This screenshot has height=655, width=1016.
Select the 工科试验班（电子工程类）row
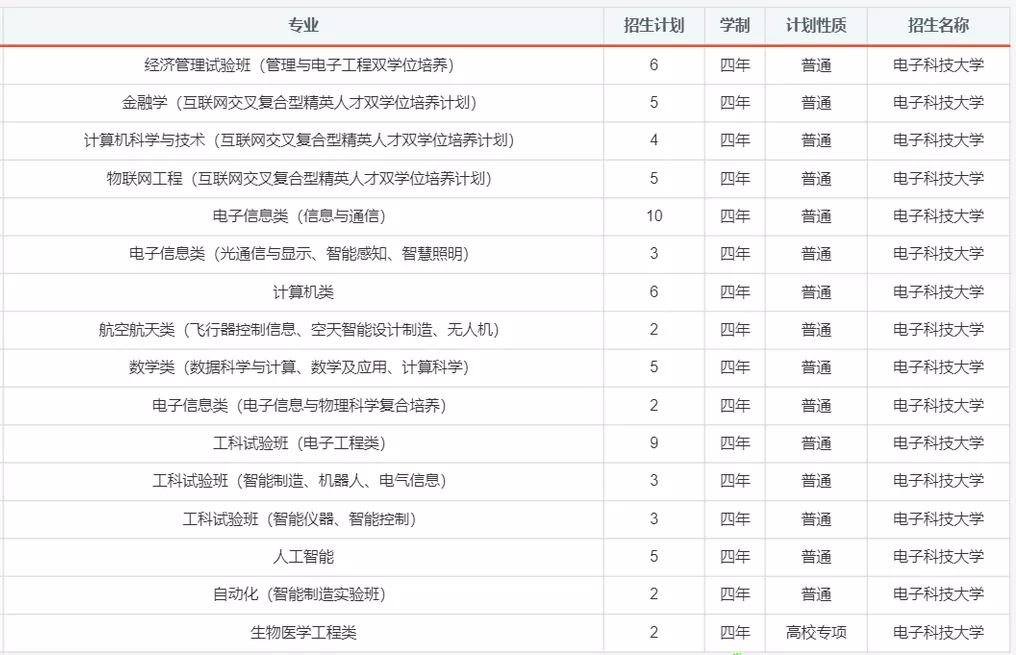point(304,443)
